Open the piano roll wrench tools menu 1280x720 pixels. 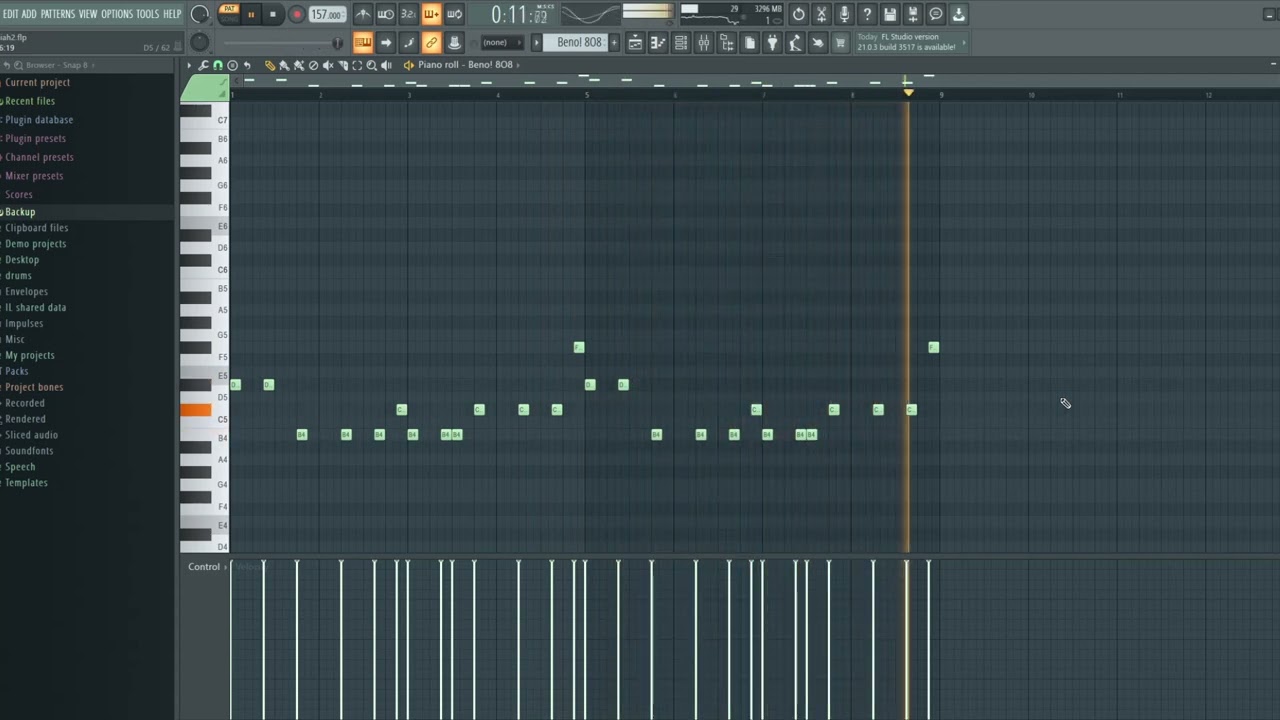click(204, 65)
